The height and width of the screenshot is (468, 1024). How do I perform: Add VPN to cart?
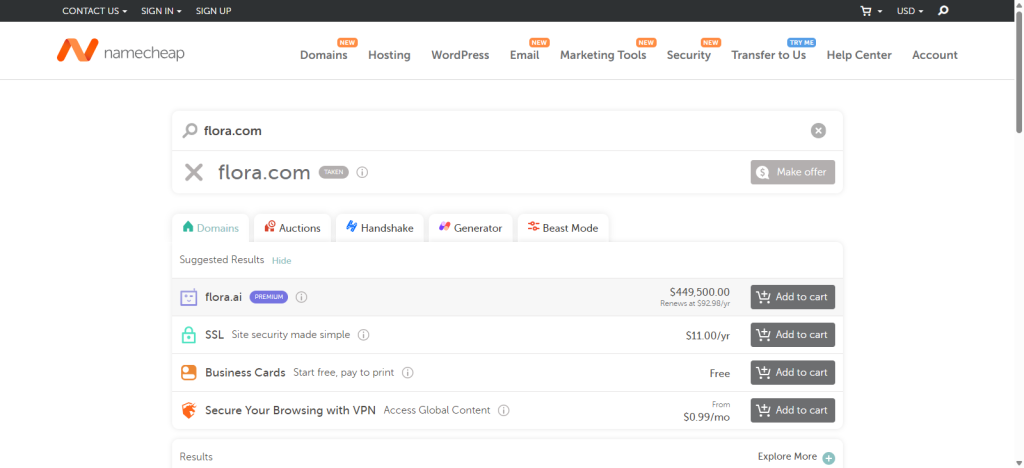792,411
